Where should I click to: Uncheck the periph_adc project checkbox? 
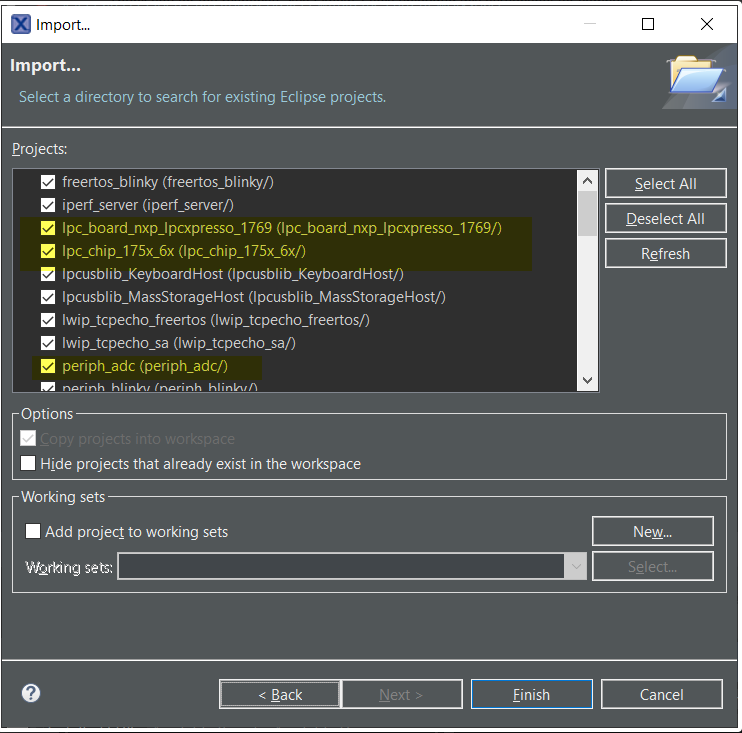[48, 366]
